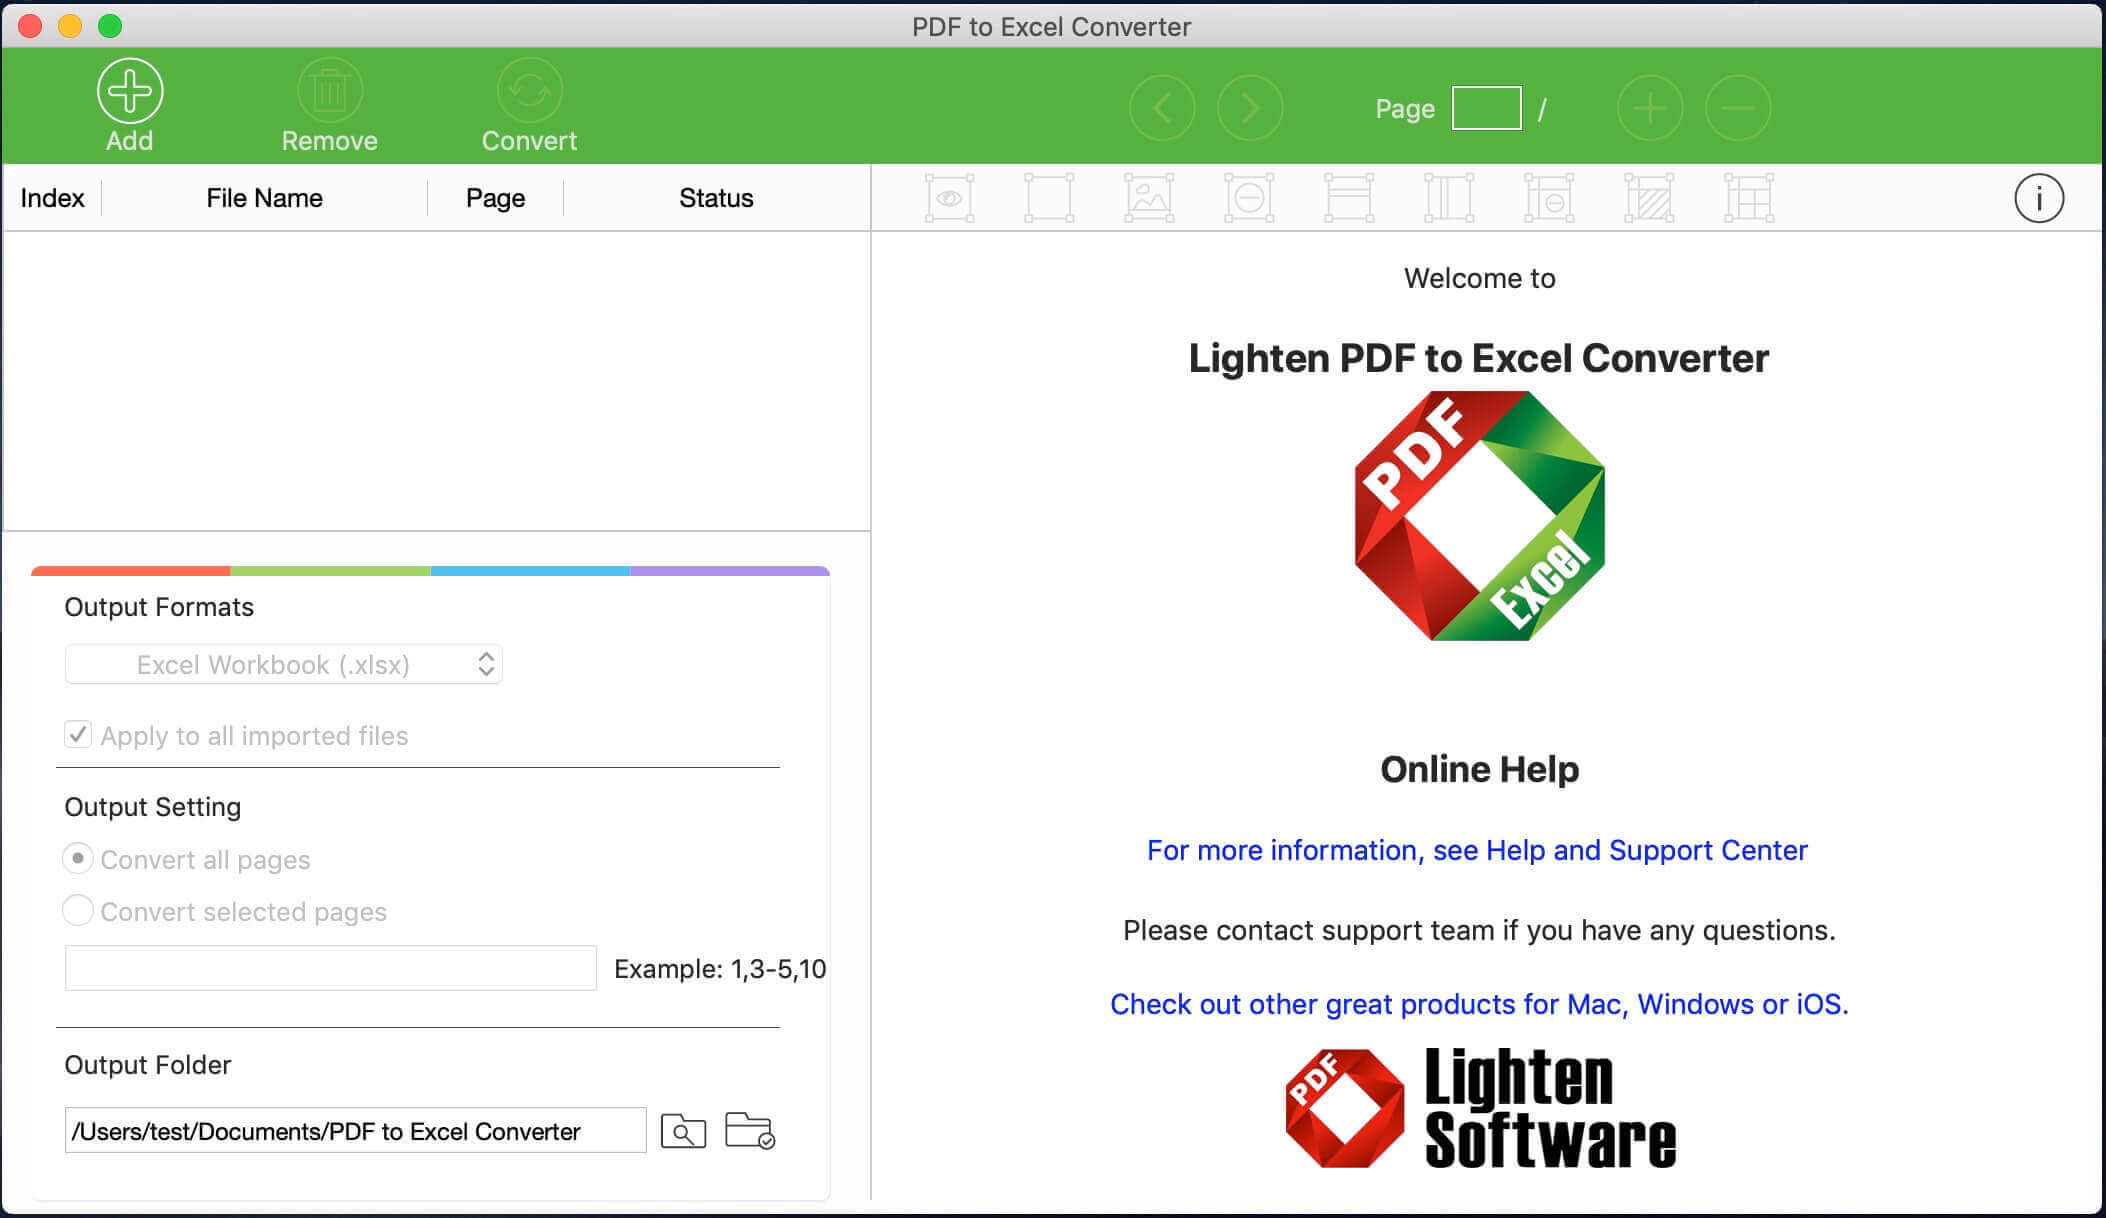Viewport: 2106px width, 1218px height.
Task: Click the PDF Excel octagon logo
Action: coord(1479,516)
